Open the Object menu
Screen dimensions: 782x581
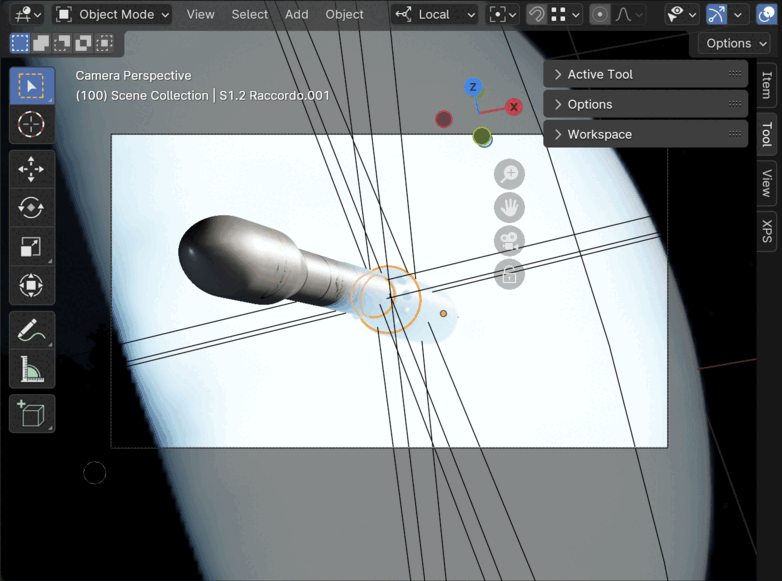coord(344,14)
